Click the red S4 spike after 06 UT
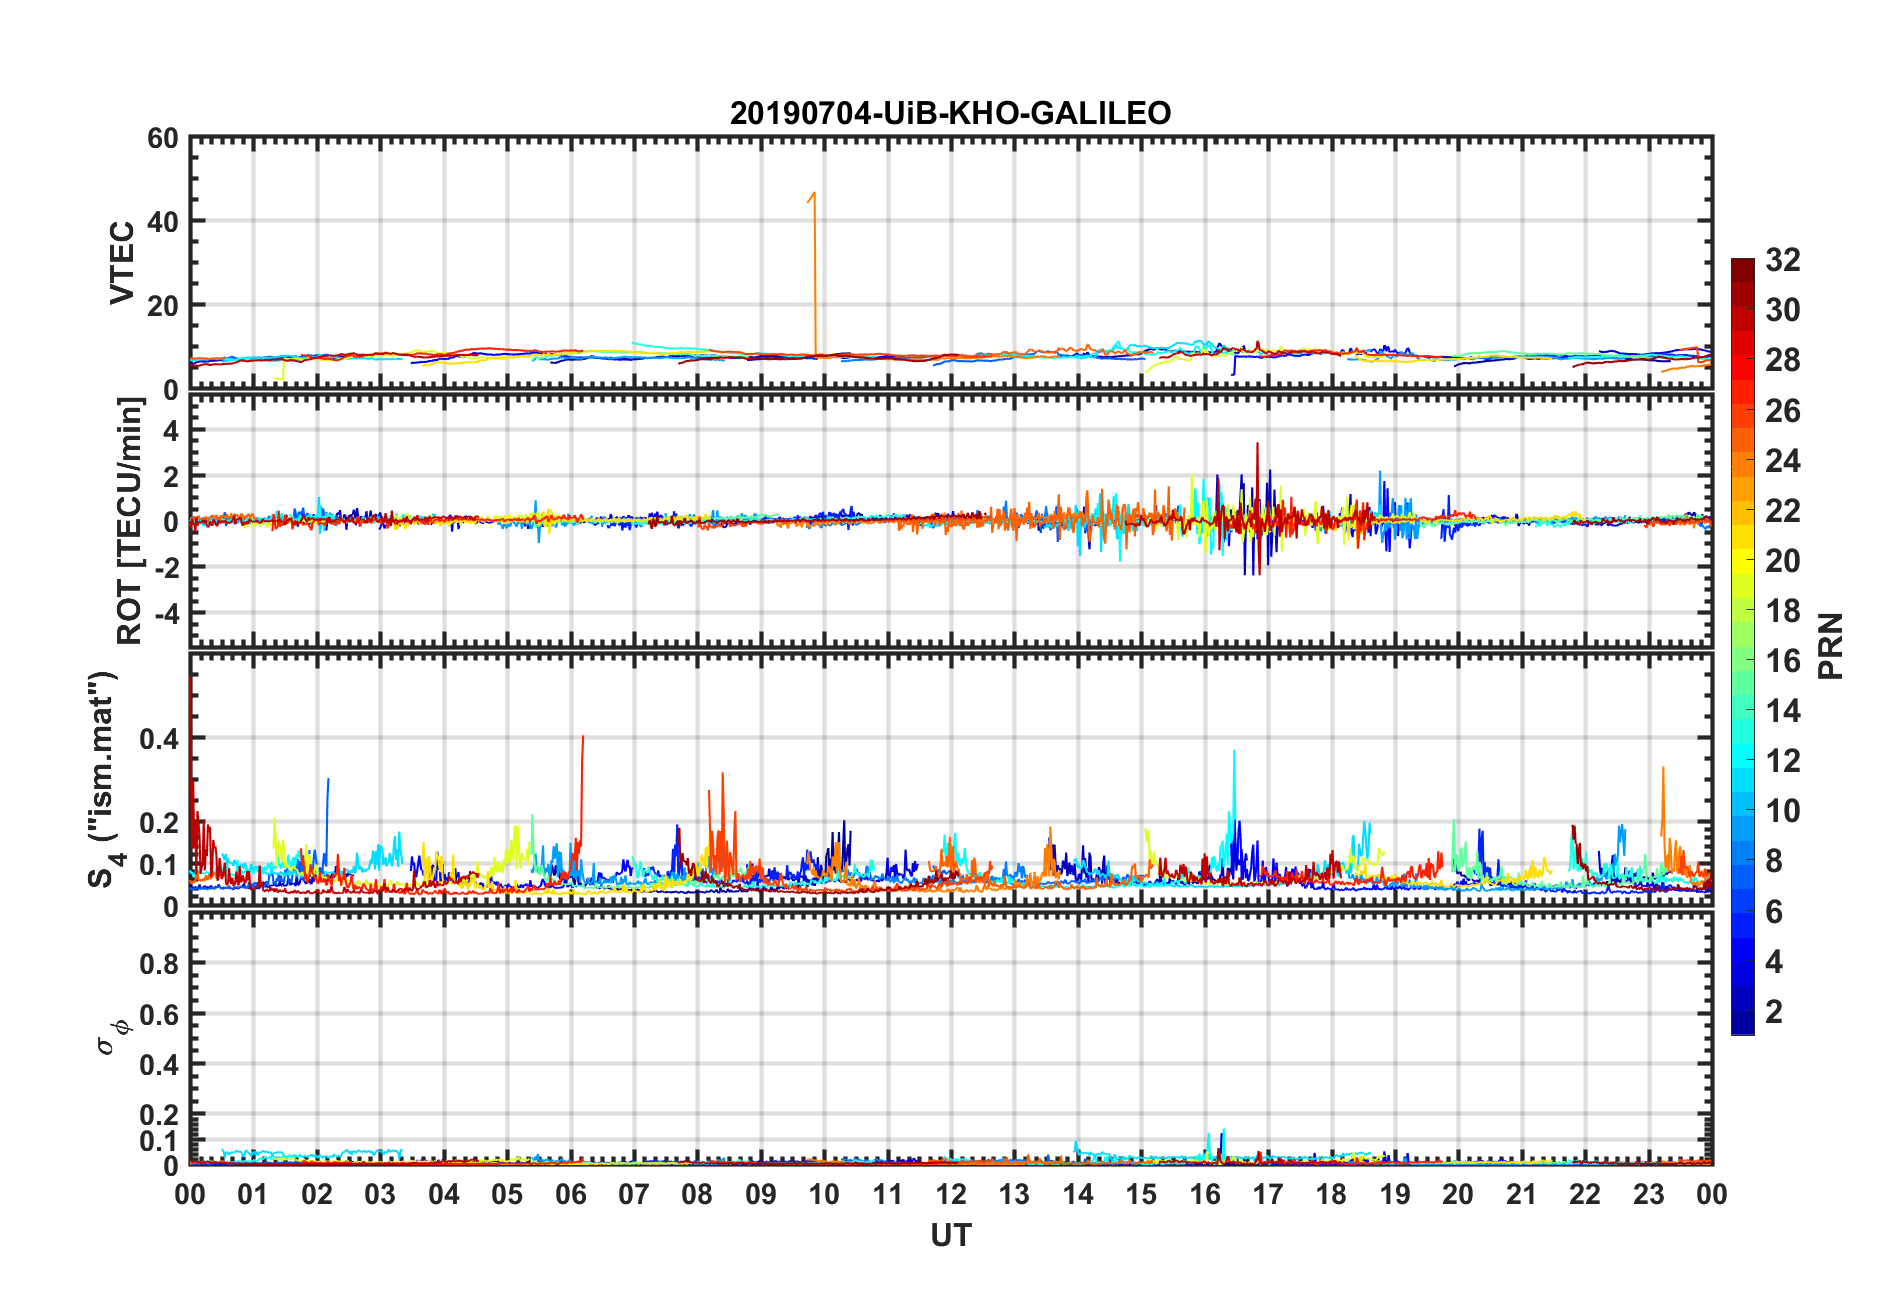Viewport: 1902px width, 1292px height. pos(581,790)
